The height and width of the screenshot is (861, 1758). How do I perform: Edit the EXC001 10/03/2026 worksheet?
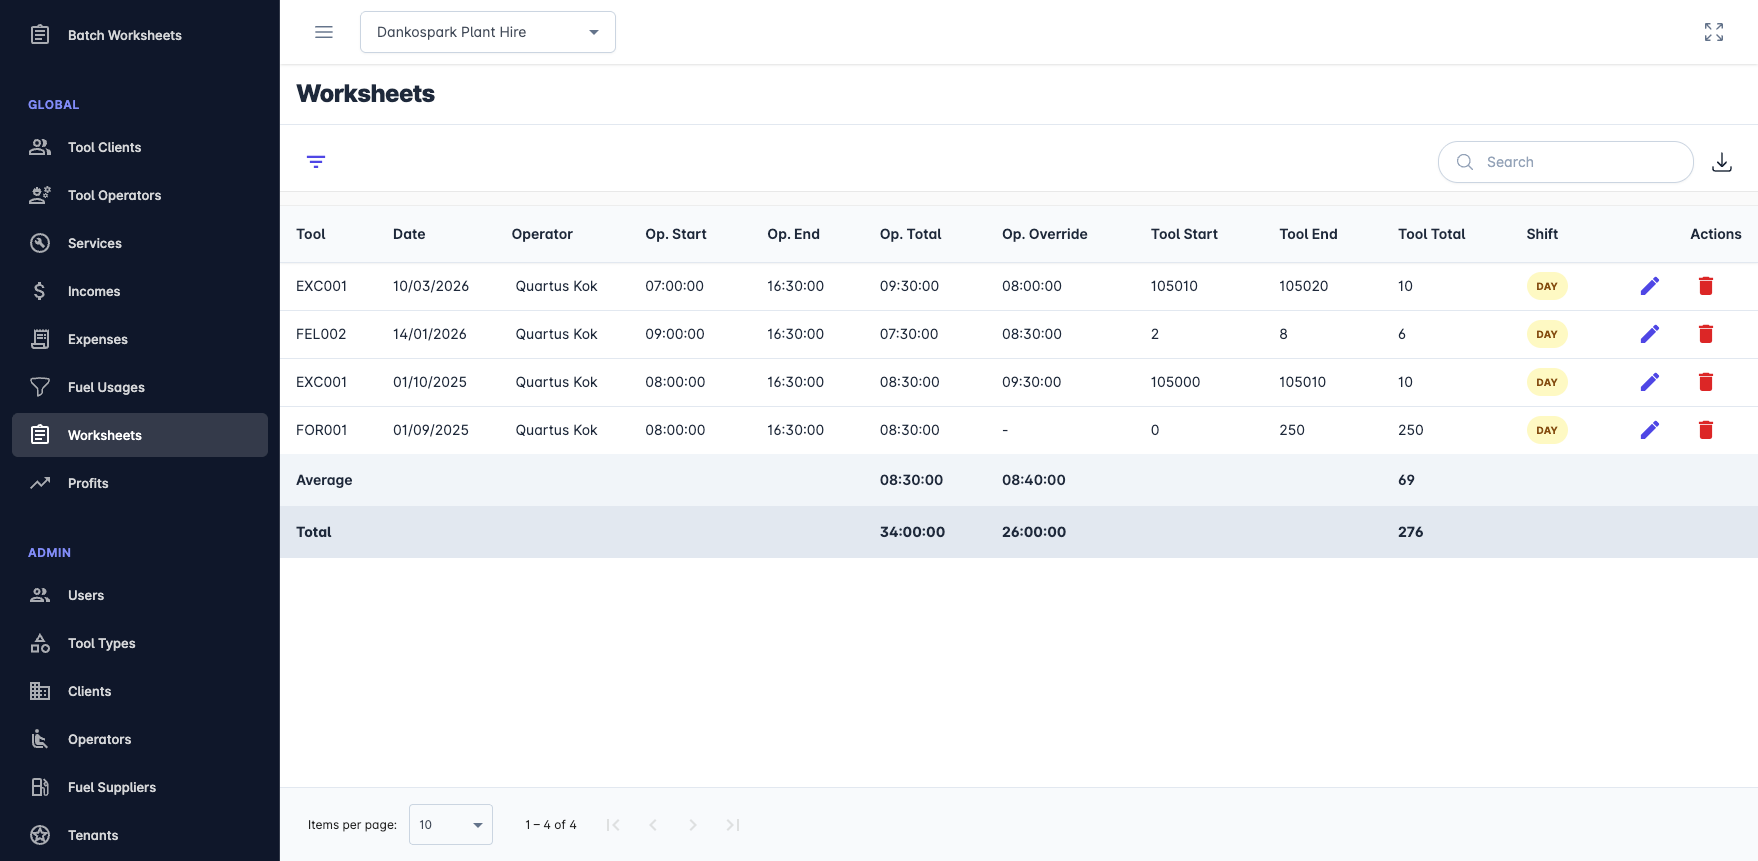1650,286
